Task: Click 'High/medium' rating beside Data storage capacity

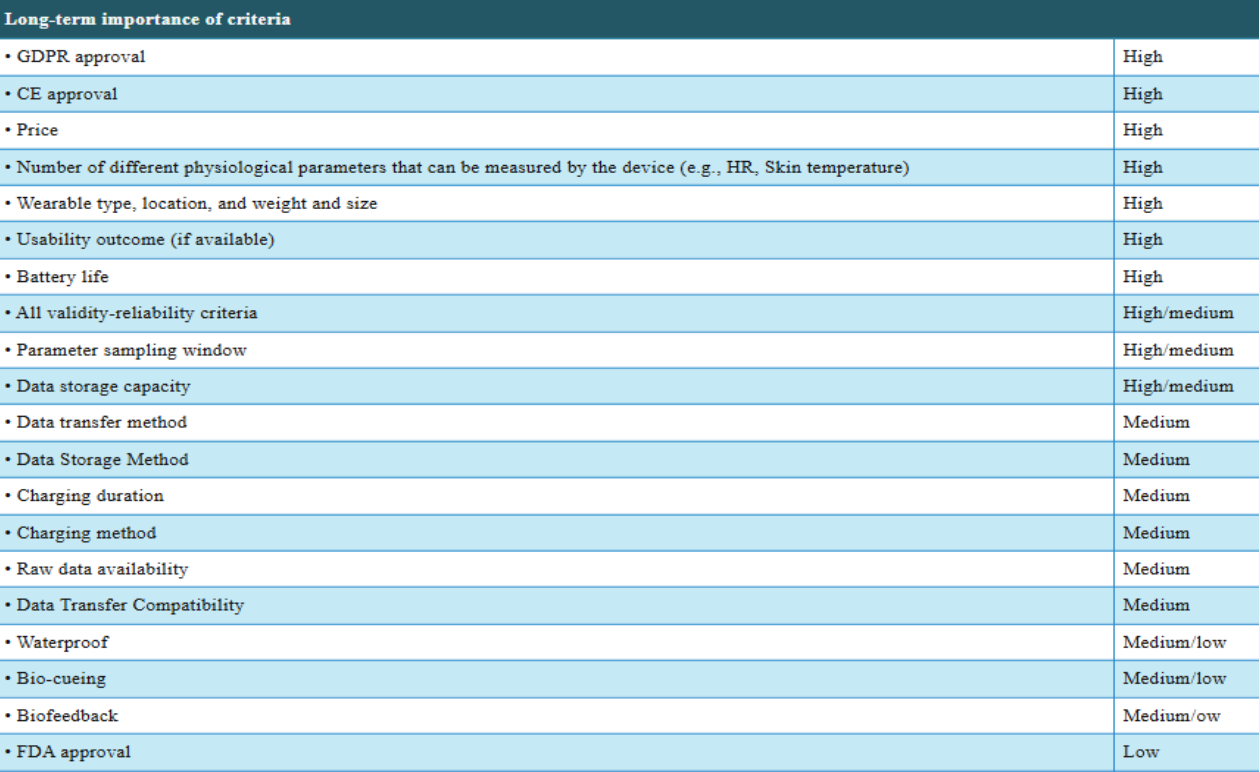Action: tap(1177, 386)
